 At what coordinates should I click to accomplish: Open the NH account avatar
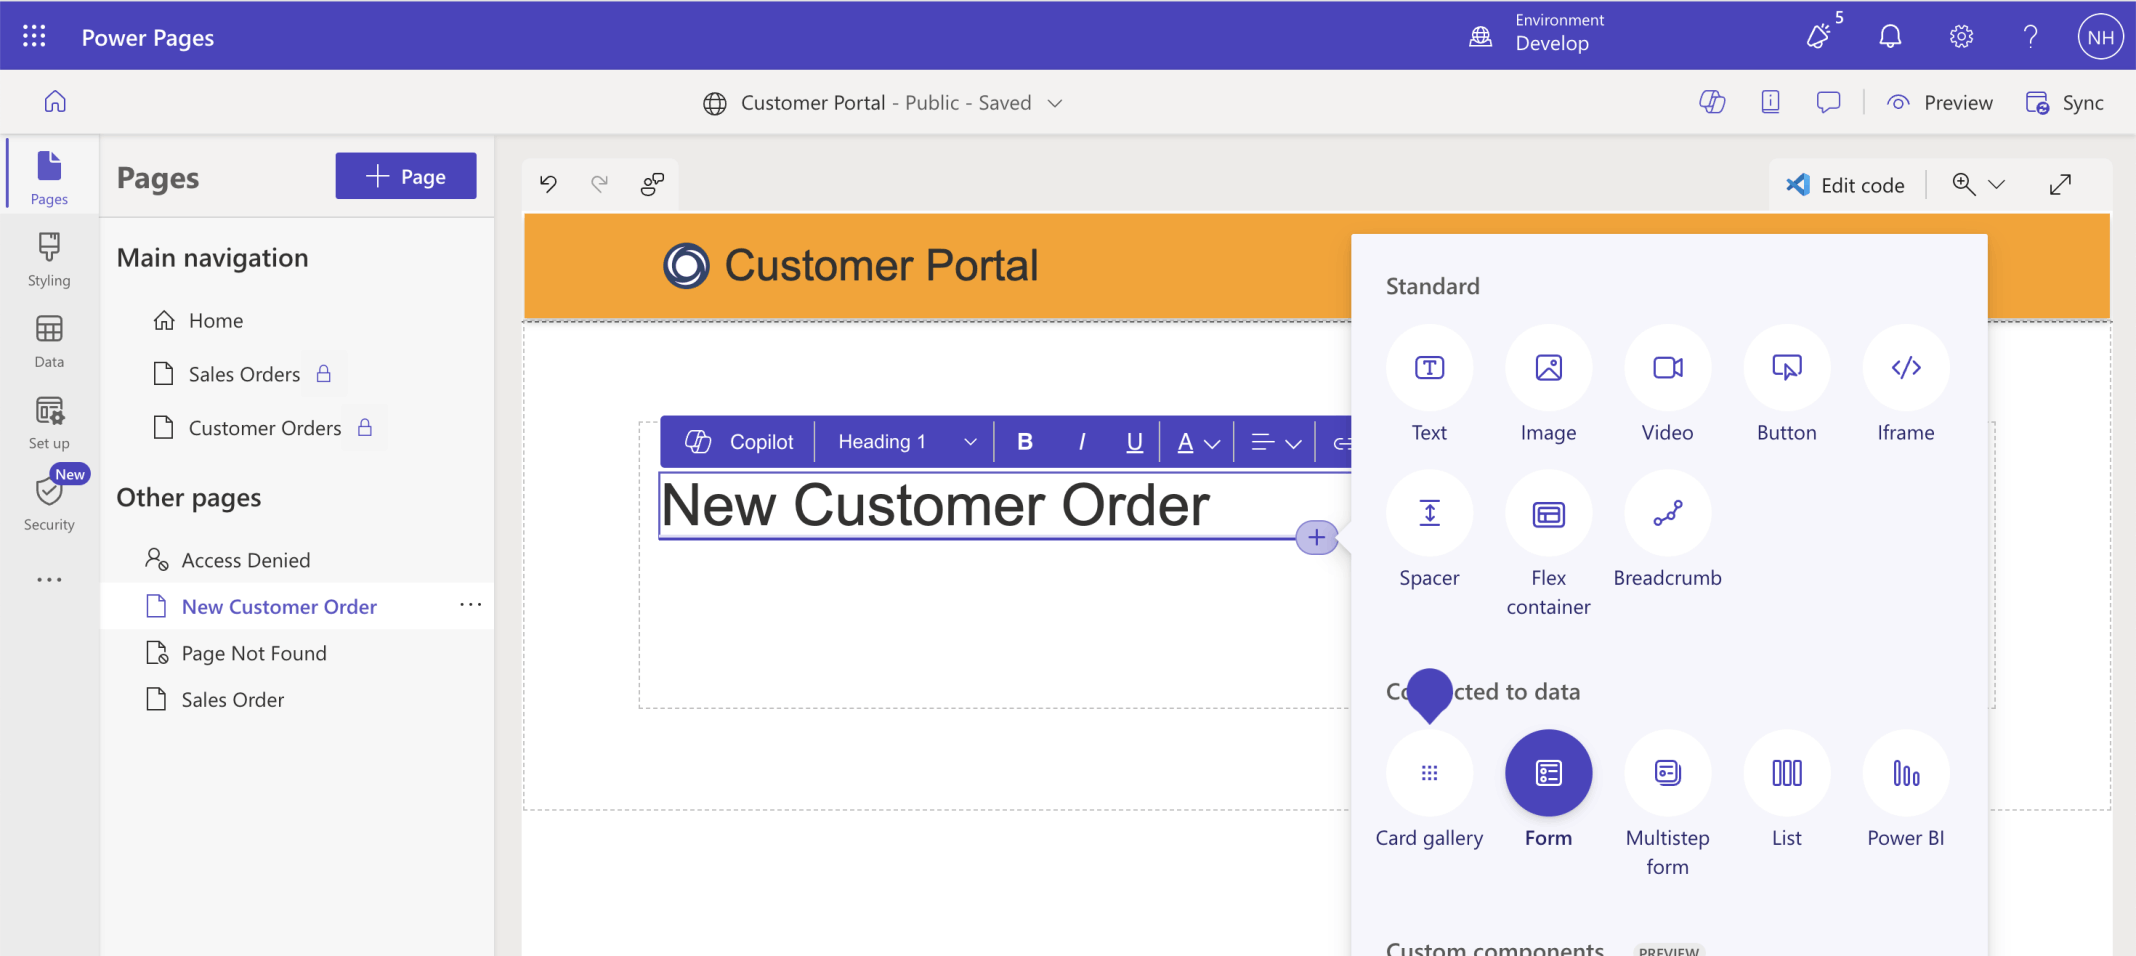(x=2101, y=37)
